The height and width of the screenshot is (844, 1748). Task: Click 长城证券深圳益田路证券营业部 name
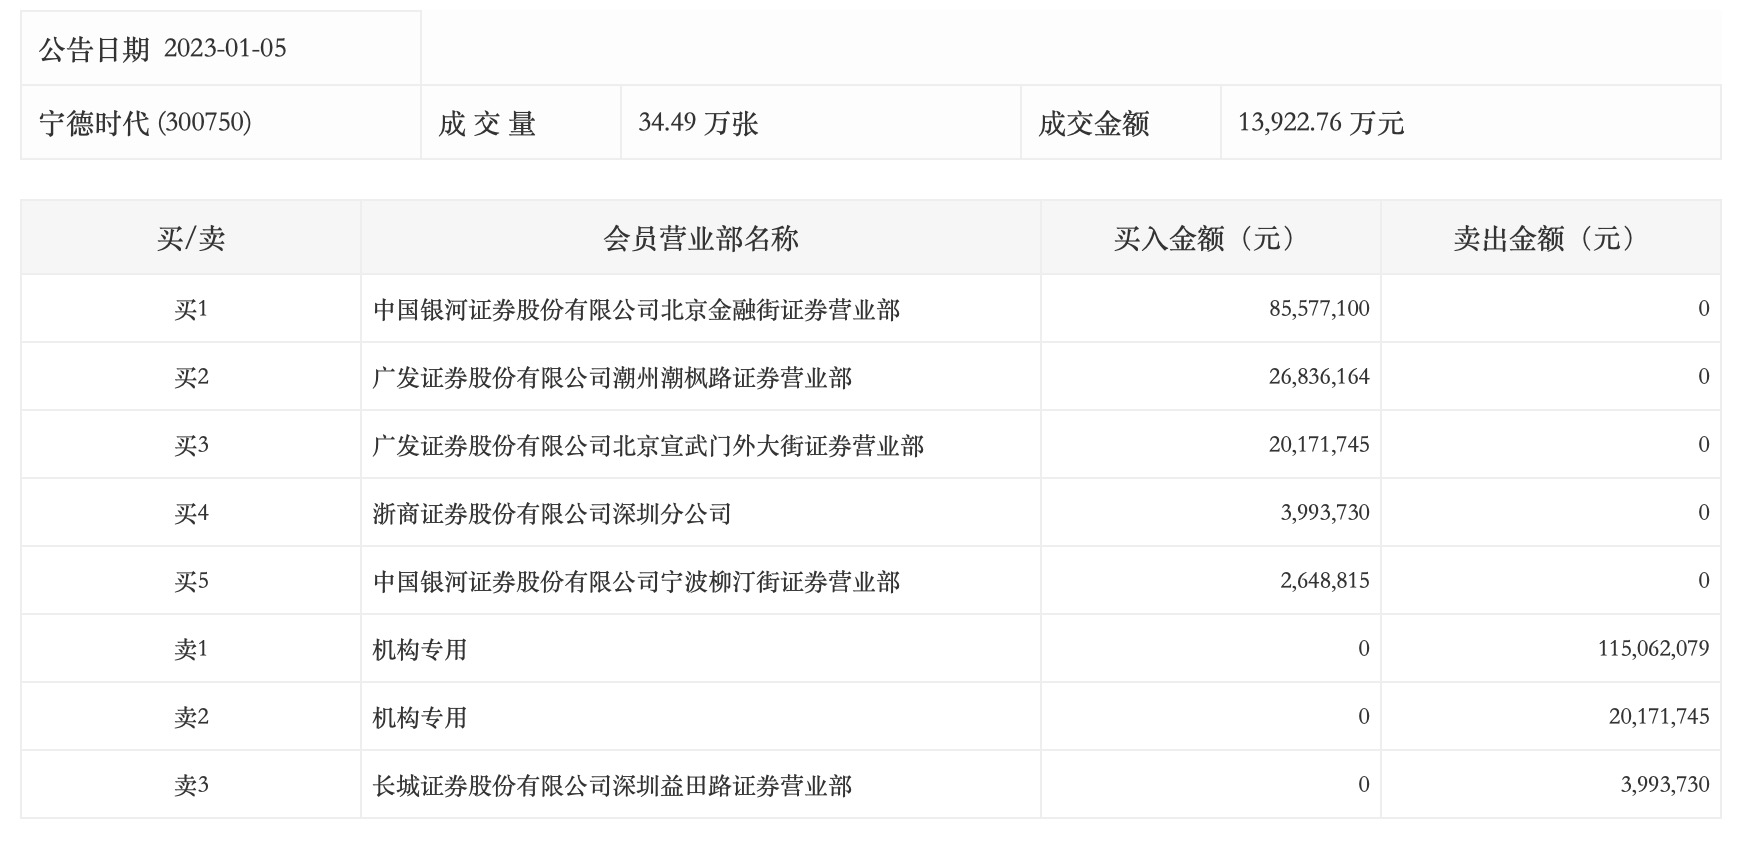612,786
